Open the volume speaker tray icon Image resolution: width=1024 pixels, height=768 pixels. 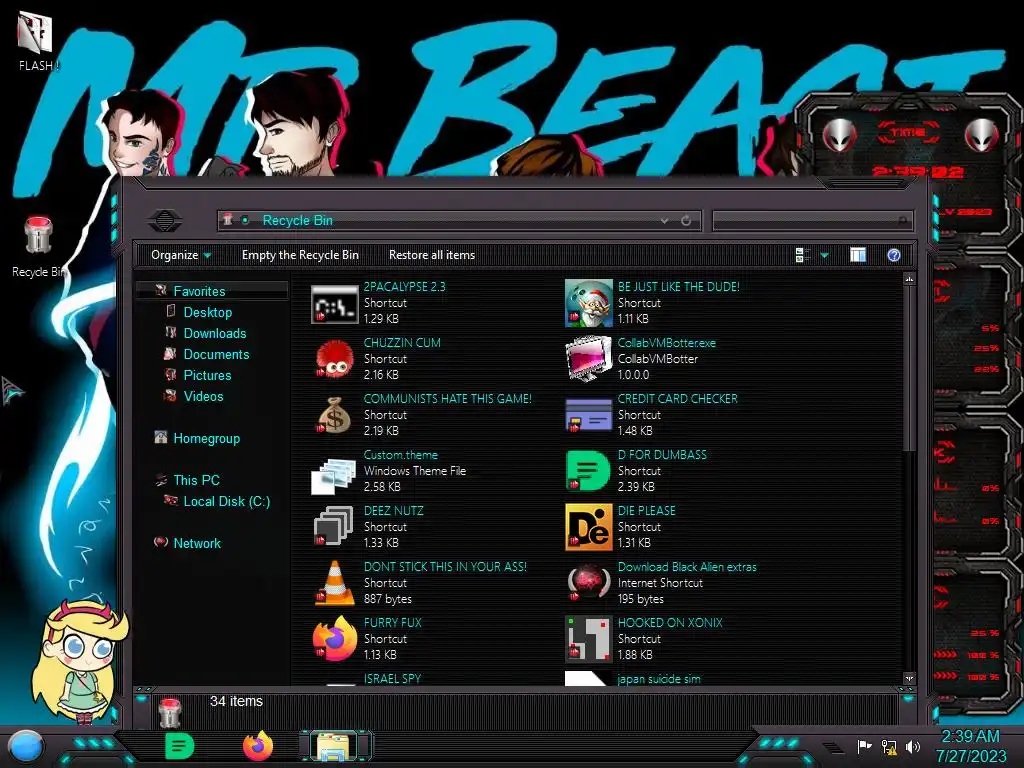[913, 747]
